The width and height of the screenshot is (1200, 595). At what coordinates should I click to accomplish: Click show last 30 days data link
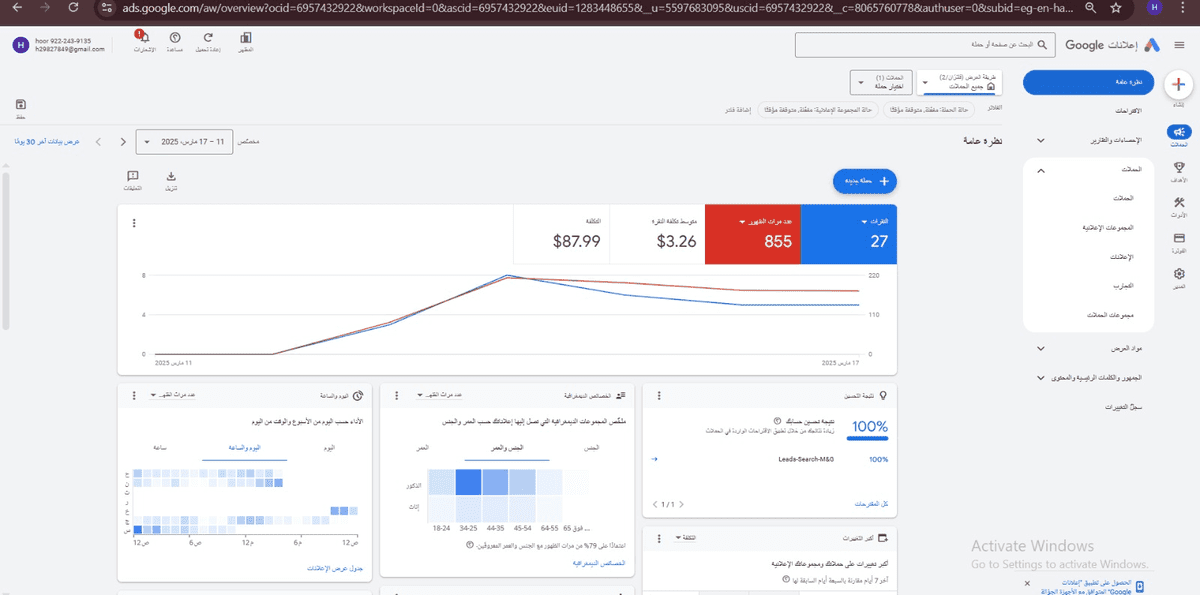(47, 142)
